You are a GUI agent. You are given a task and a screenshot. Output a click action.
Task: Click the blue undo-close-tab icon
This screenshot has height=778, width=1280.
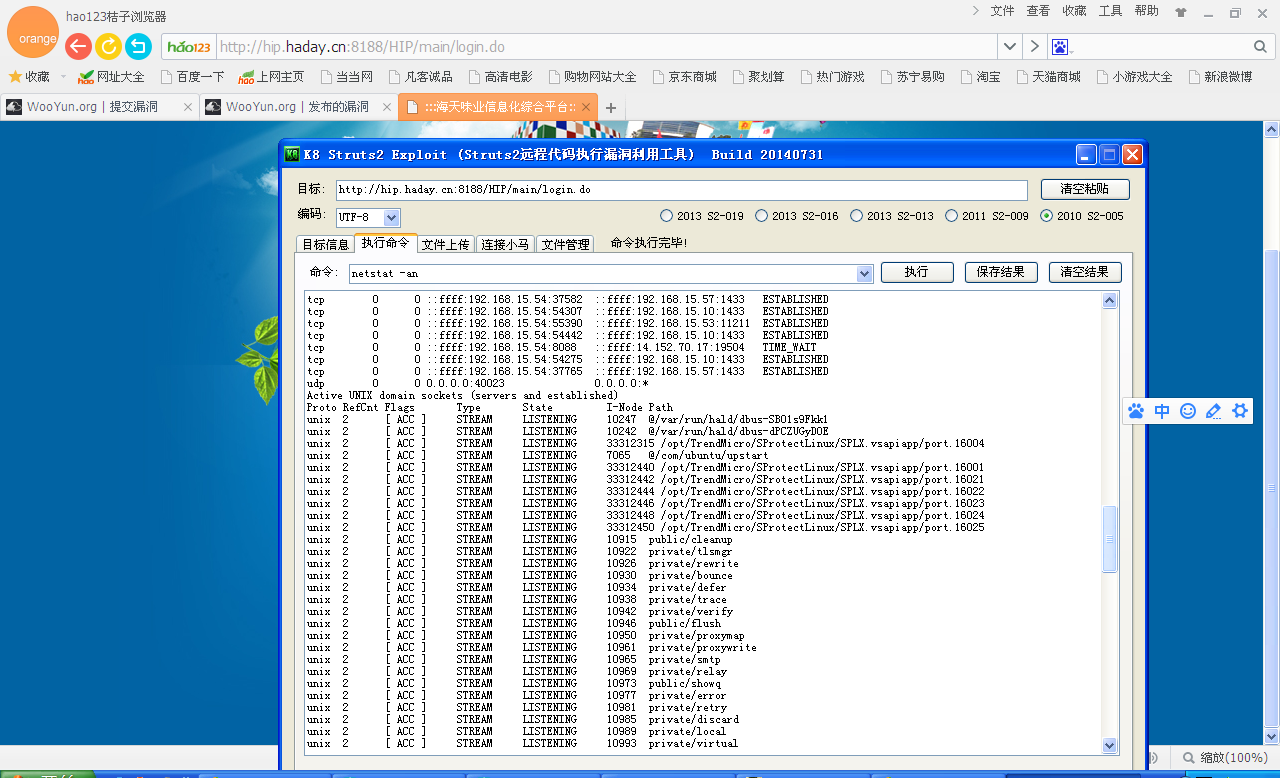[x=139, y=47]
